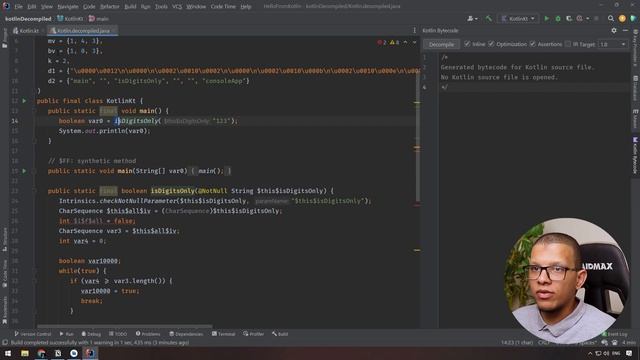Viewport: 640px width, 360px height.
Task: Open the Profiler tool window
Action: point(253,334)
